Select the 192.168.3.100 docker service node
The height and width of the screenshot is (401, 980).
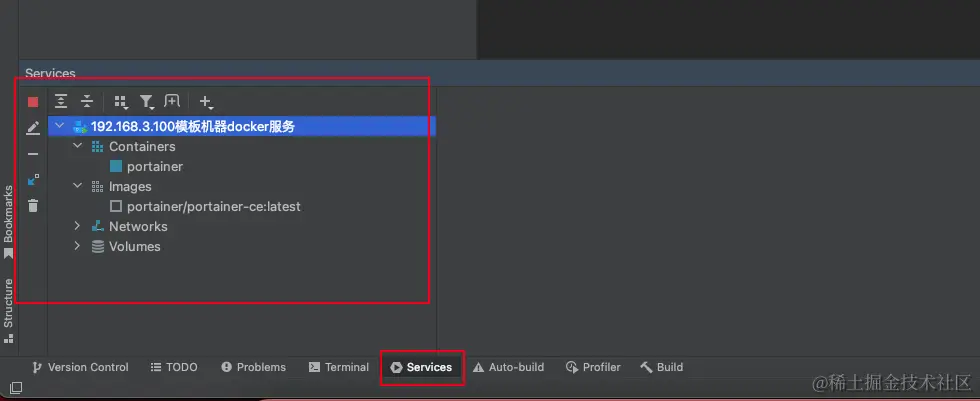(242, 127)
